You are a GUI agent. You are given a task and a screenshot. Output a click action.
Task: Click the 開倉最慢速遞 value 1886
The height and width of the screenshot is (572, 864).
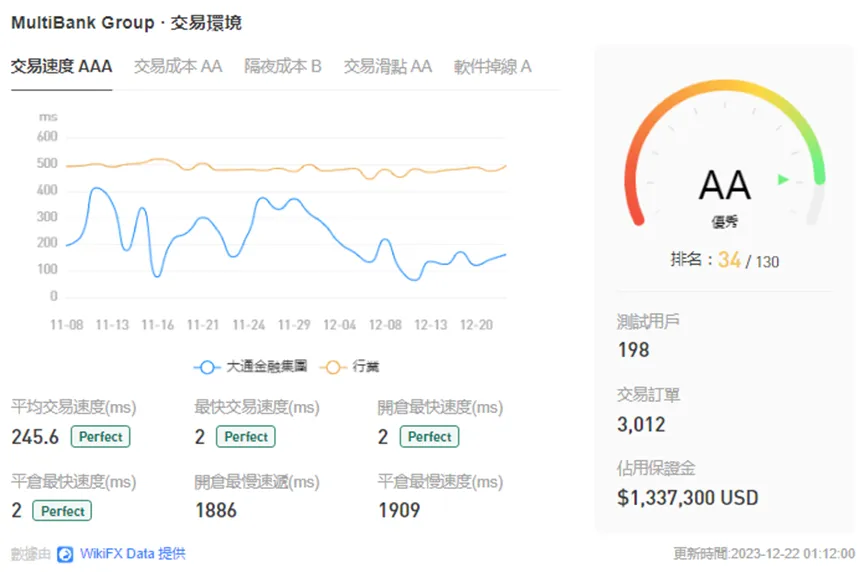216,510
